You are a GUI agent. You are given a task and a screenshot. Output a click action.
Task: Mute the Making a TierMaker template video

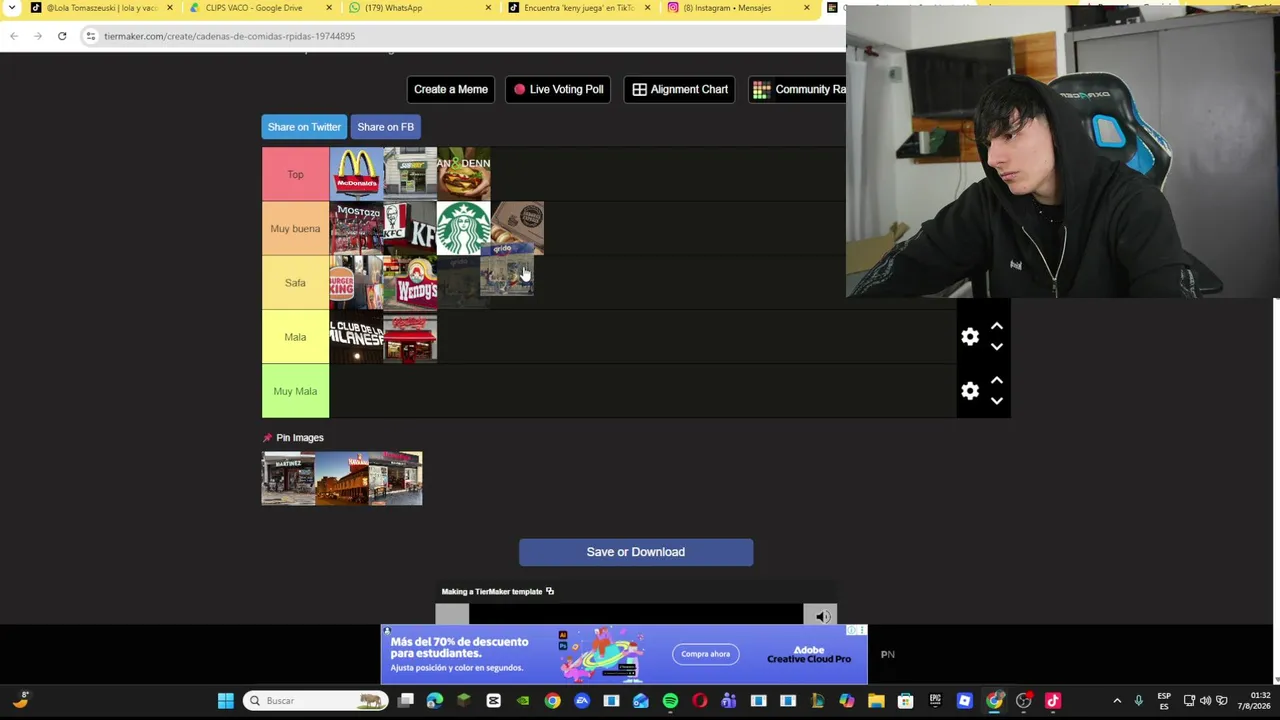tap(822, 617)
